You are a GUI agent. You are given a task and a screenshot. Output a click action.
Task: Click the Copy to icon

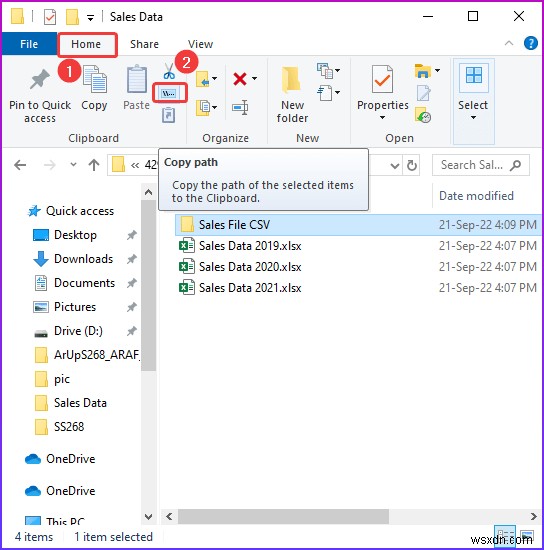202,107
